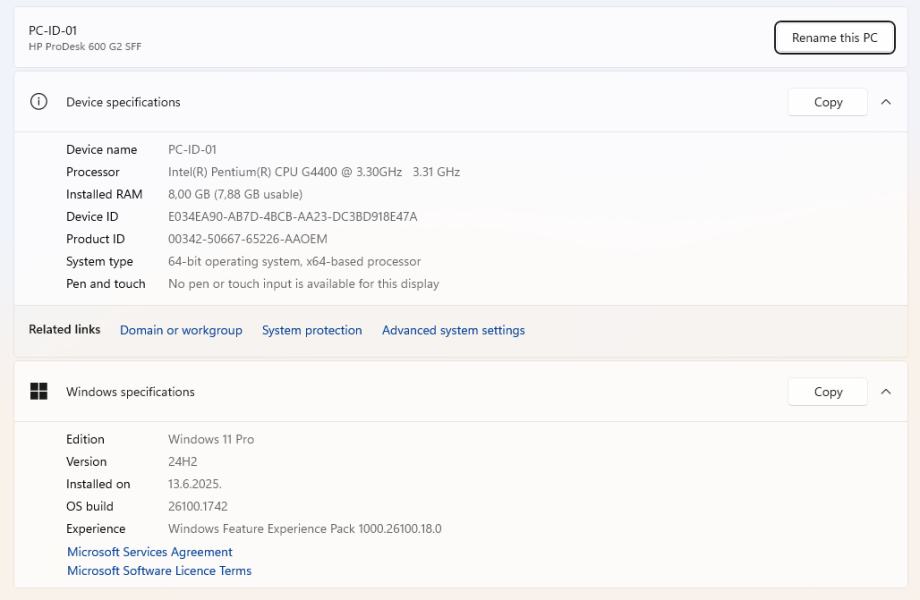
Task: Select the 8,00 GB installed RAM value
Action: (235, 194)
